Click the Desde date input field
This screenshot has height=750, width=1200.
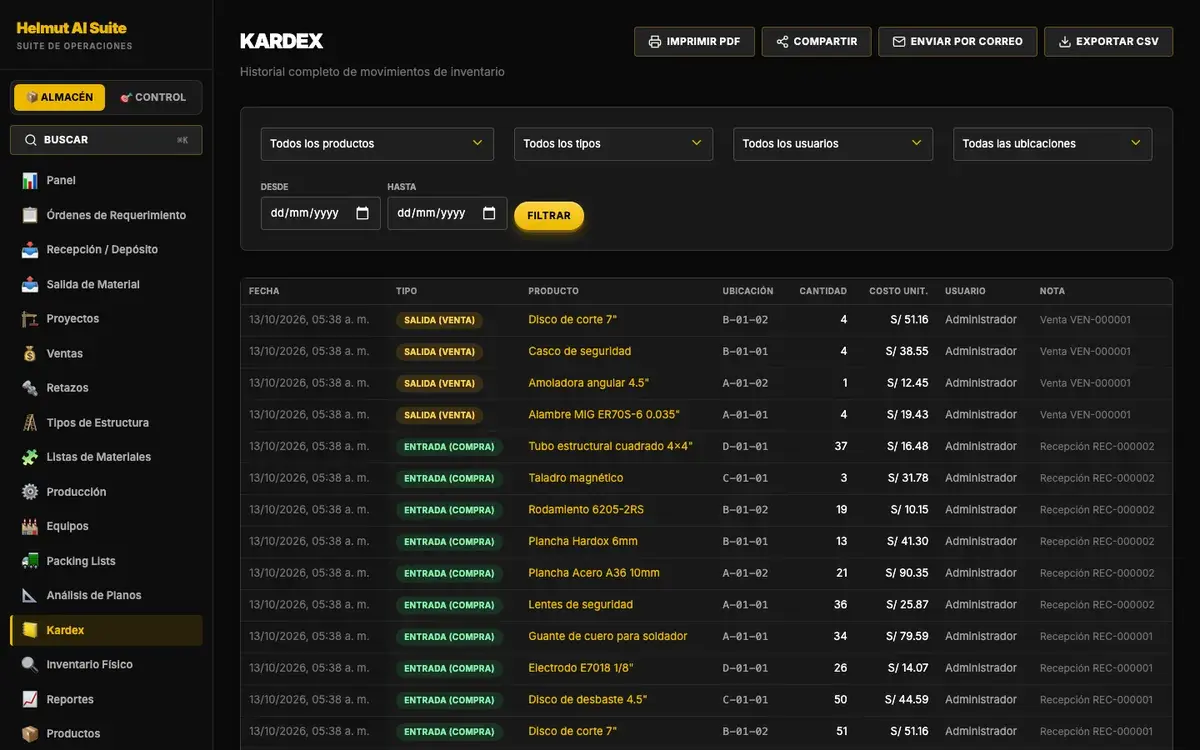pos(320,213)
